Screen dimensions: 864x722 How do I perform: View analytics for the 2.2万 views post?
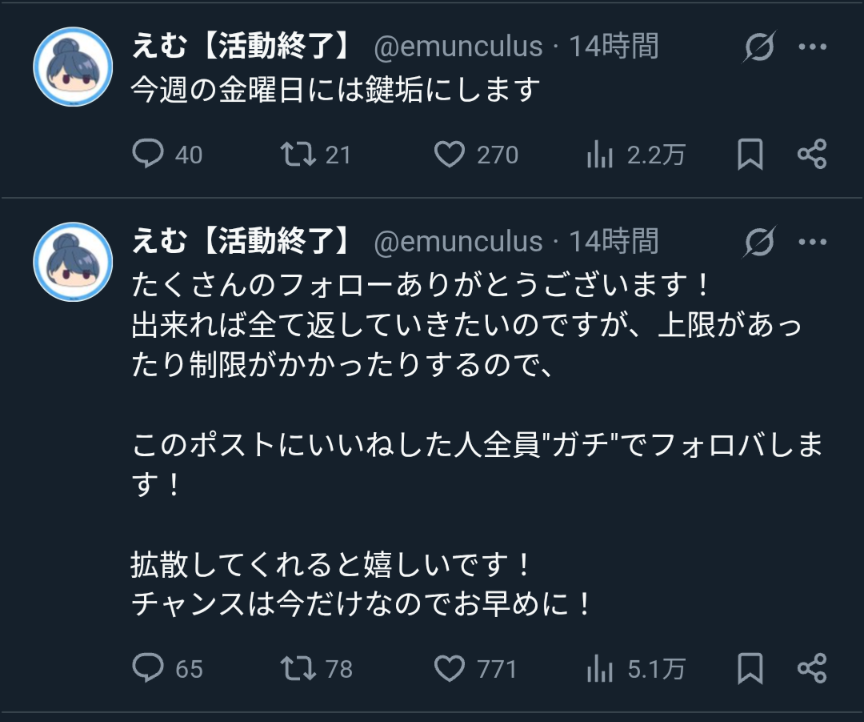(599, 154)
